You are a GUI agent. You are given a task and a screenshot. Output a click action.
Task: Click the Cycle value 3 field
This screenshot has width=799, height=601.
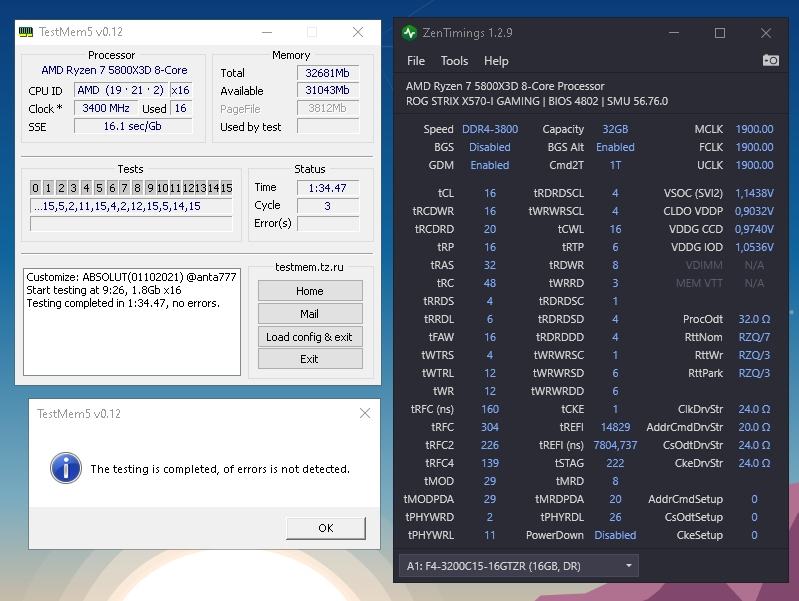tap(328, 205)
